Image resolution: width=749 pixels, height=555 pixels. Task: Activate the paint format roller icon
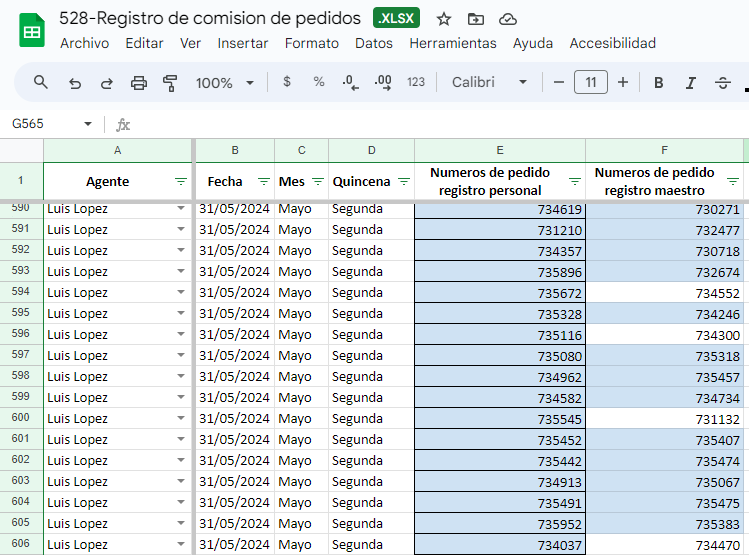point(170,83)
